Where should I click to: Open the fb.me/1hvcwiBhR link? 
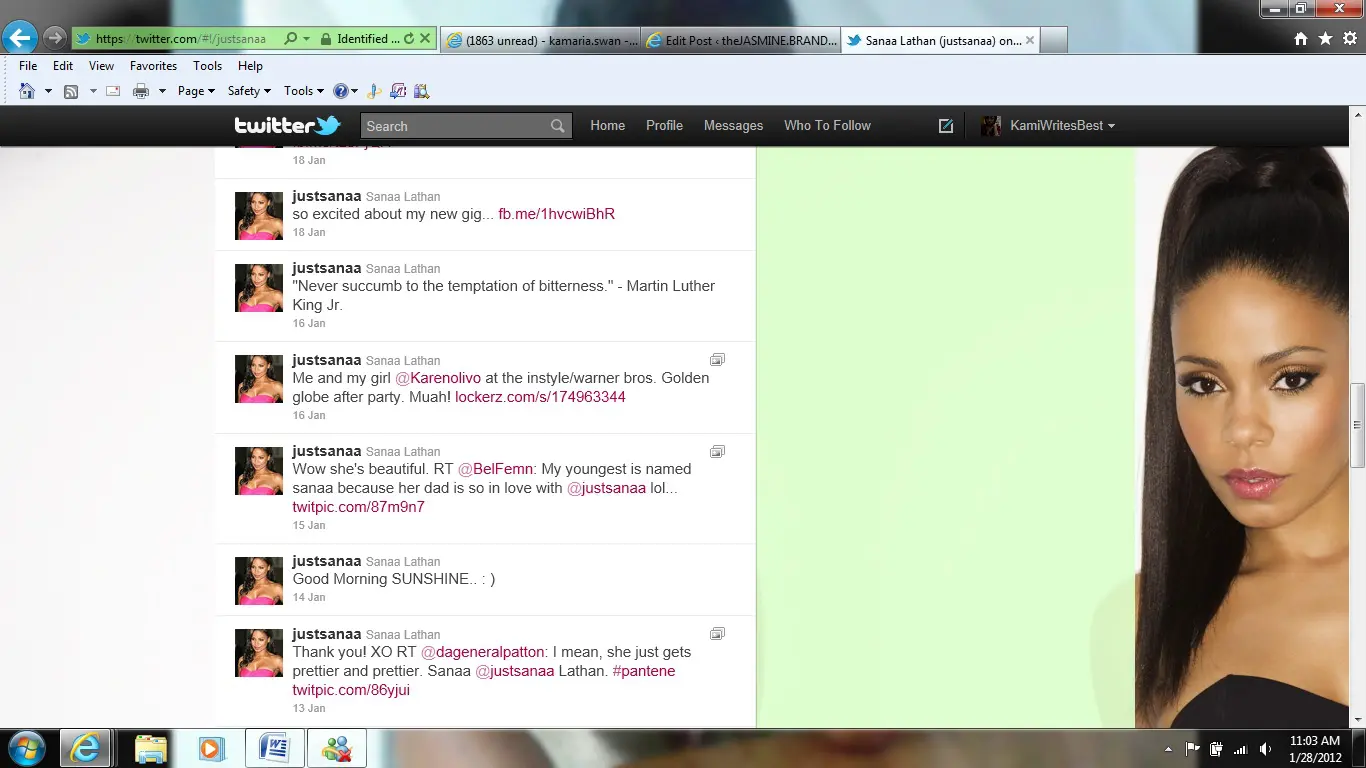pos(556,214)
